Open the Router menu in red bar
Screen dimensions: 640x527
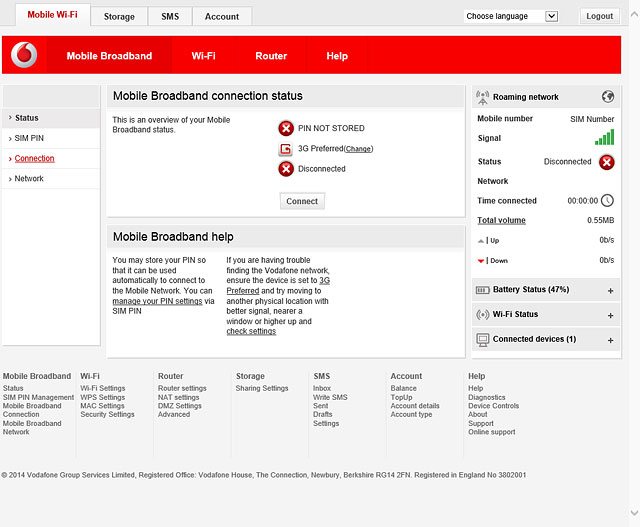[271, 56]
